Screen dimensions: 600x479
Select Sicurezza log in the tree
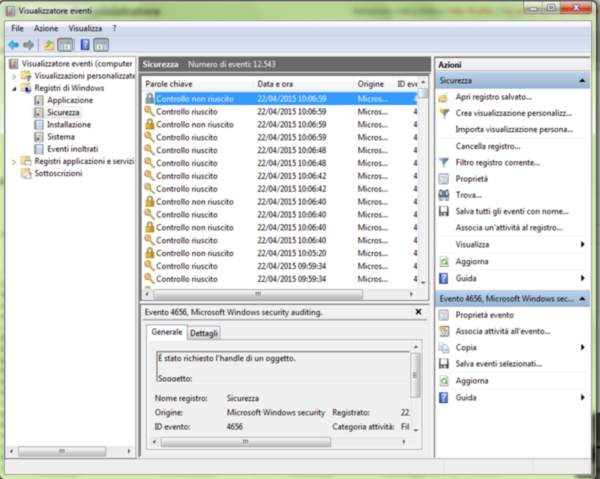coord(63,112)
